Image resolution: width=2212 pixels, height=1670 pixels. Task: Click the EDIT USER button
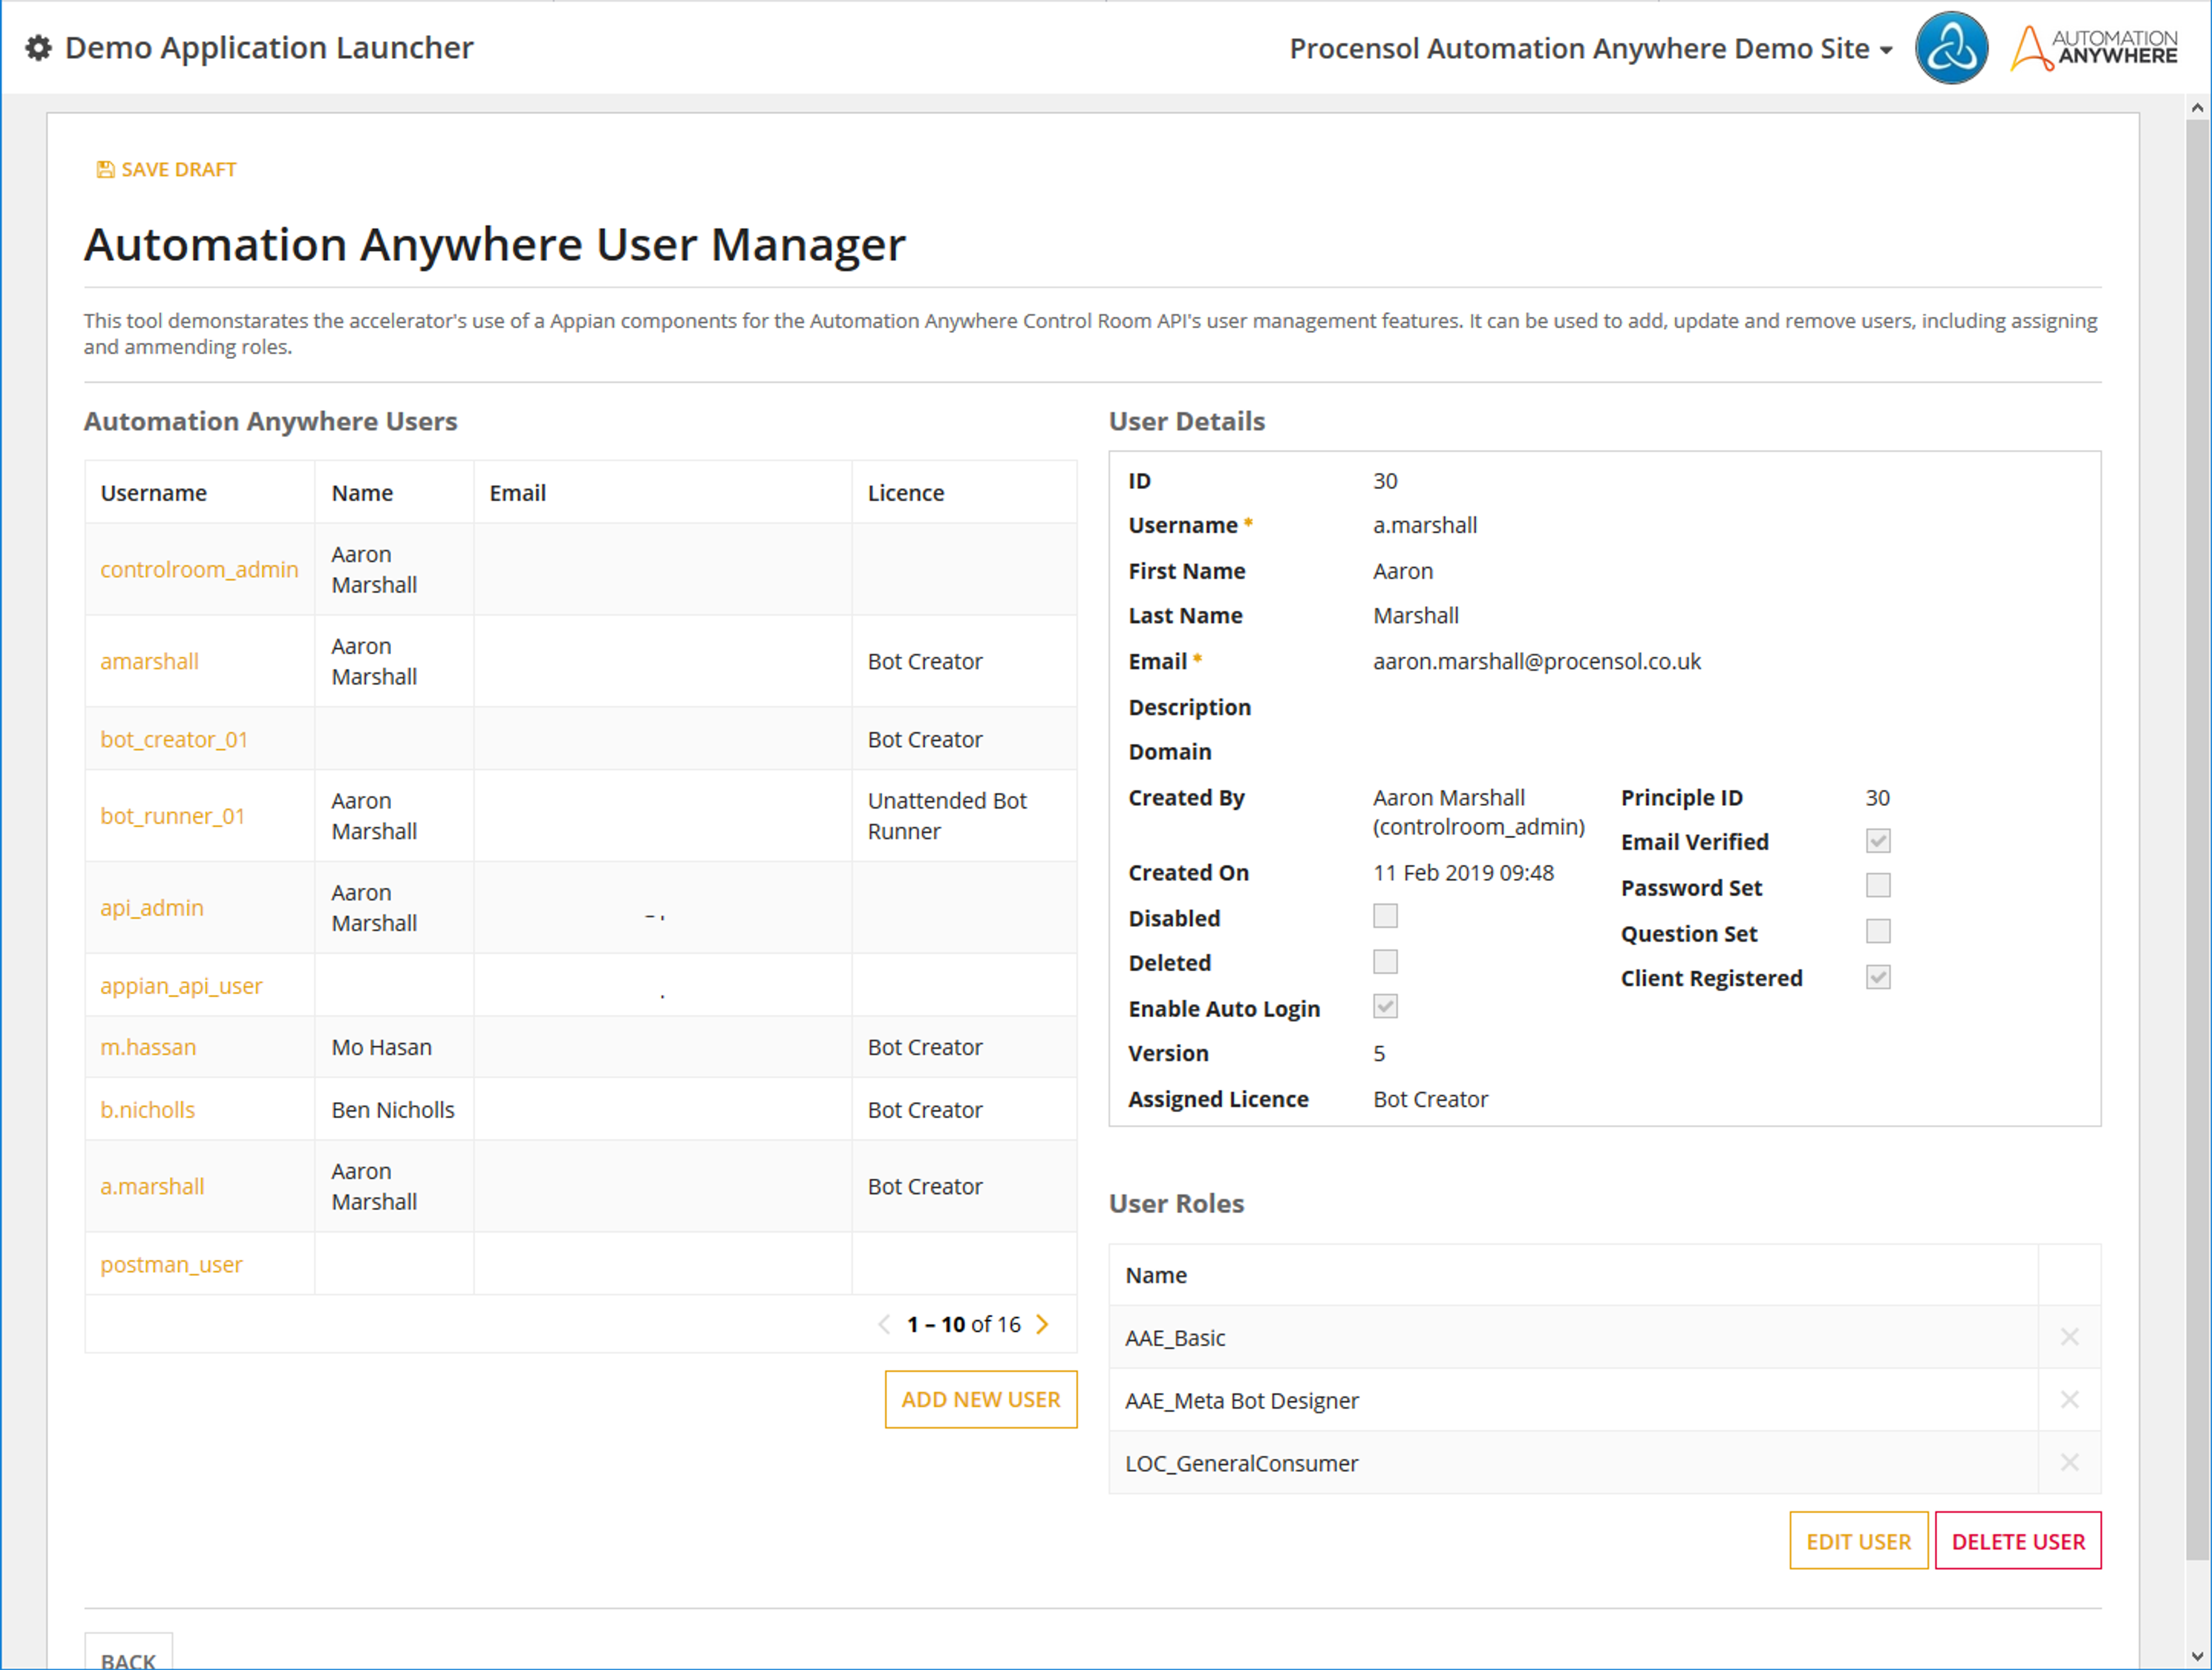coord(1858,1541)
